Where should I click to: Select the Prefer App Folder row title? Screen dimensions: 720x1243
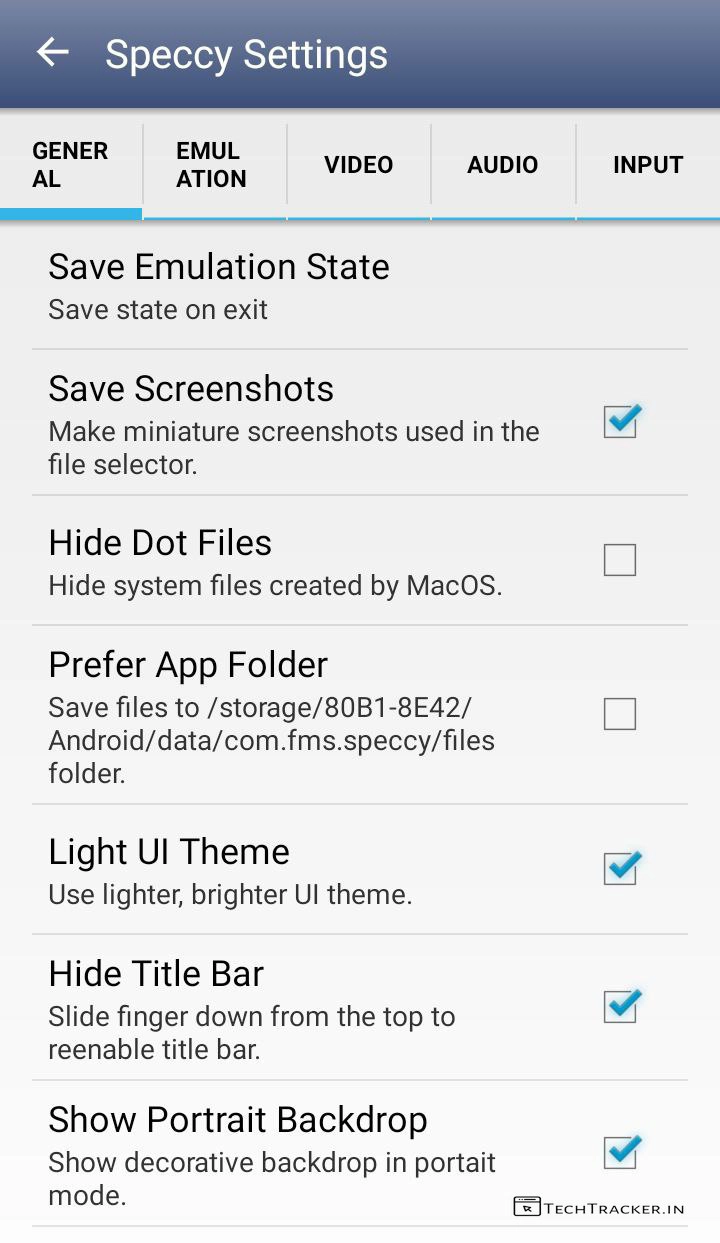[x=188, y=665]
